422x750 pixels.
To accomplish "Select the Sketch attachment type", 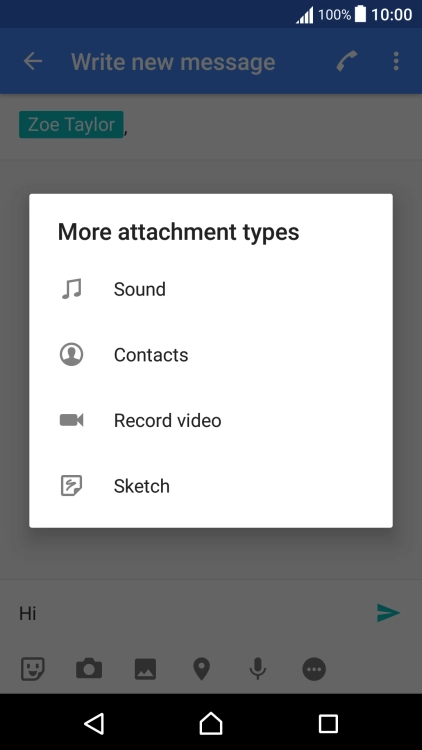I will [x=211, y=486].
